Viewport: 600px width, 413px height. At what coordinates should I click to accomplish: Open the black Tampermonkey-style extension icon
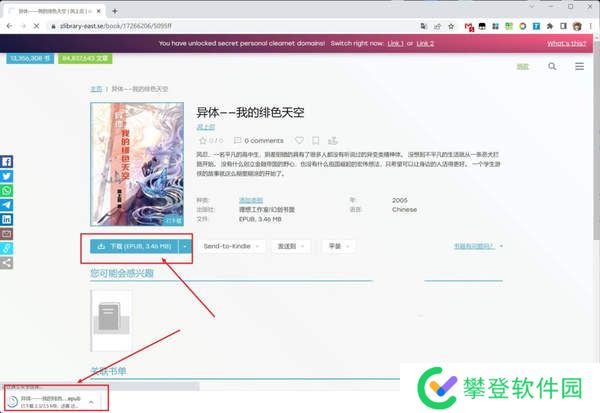click(482, 26)
